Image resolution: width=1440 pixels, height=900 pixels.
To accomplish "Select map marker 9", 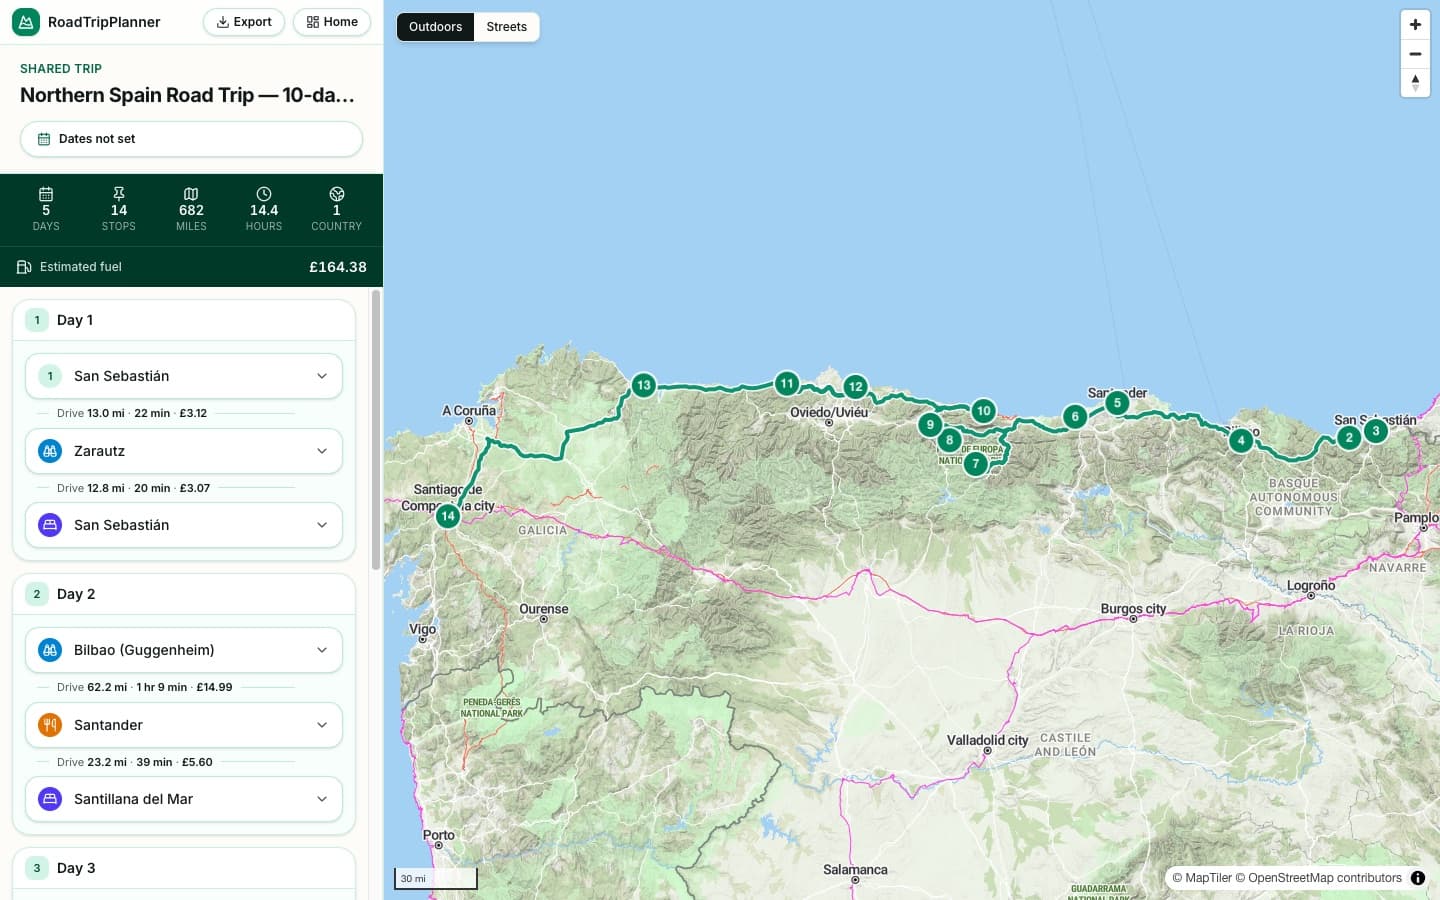I will click(930, 424).
